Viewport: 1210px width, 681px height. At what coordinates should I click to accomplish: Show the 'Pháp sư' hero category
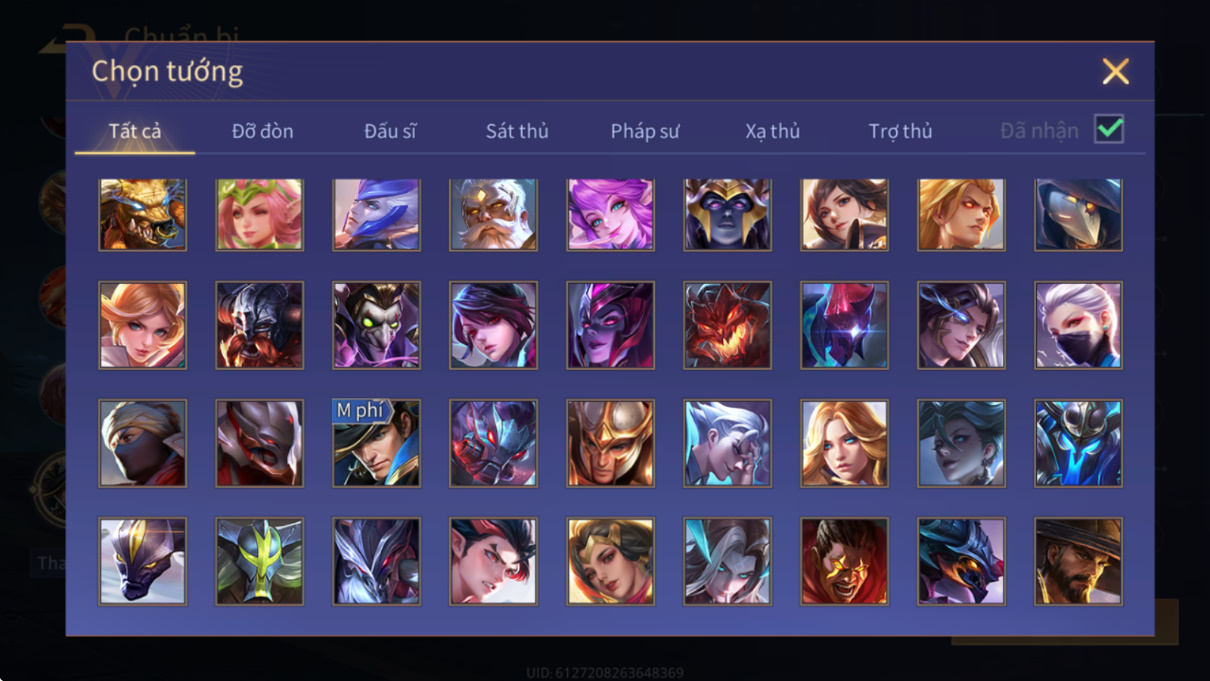tap(645, 131)
